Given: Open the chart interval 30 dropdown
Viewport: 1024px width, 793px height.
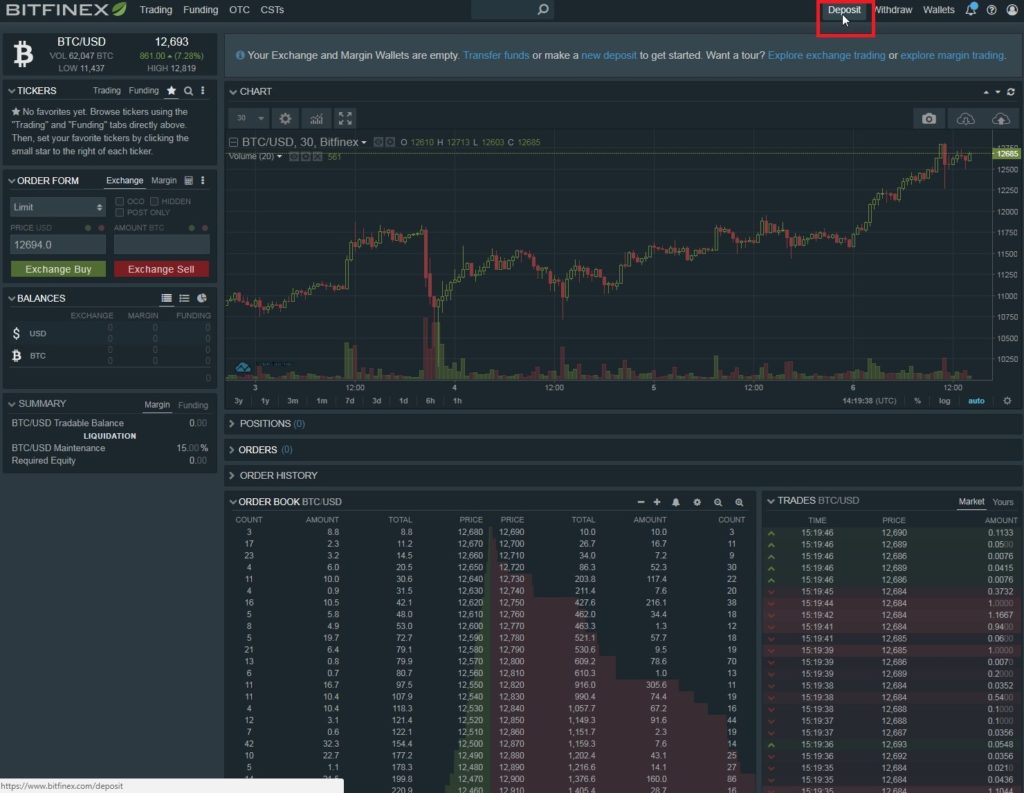Looking at the screenshot, I should [x=250, y=118].
